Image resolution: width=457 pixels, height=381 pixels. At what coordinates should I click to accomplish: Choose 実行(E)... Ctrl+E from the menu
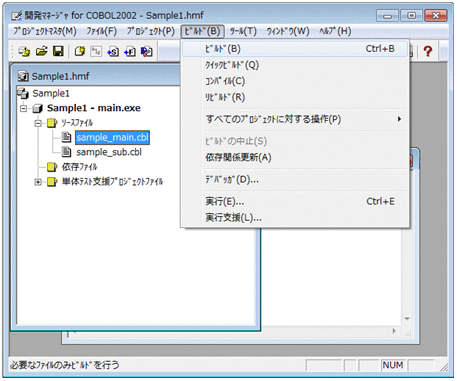tap(295, 201)
